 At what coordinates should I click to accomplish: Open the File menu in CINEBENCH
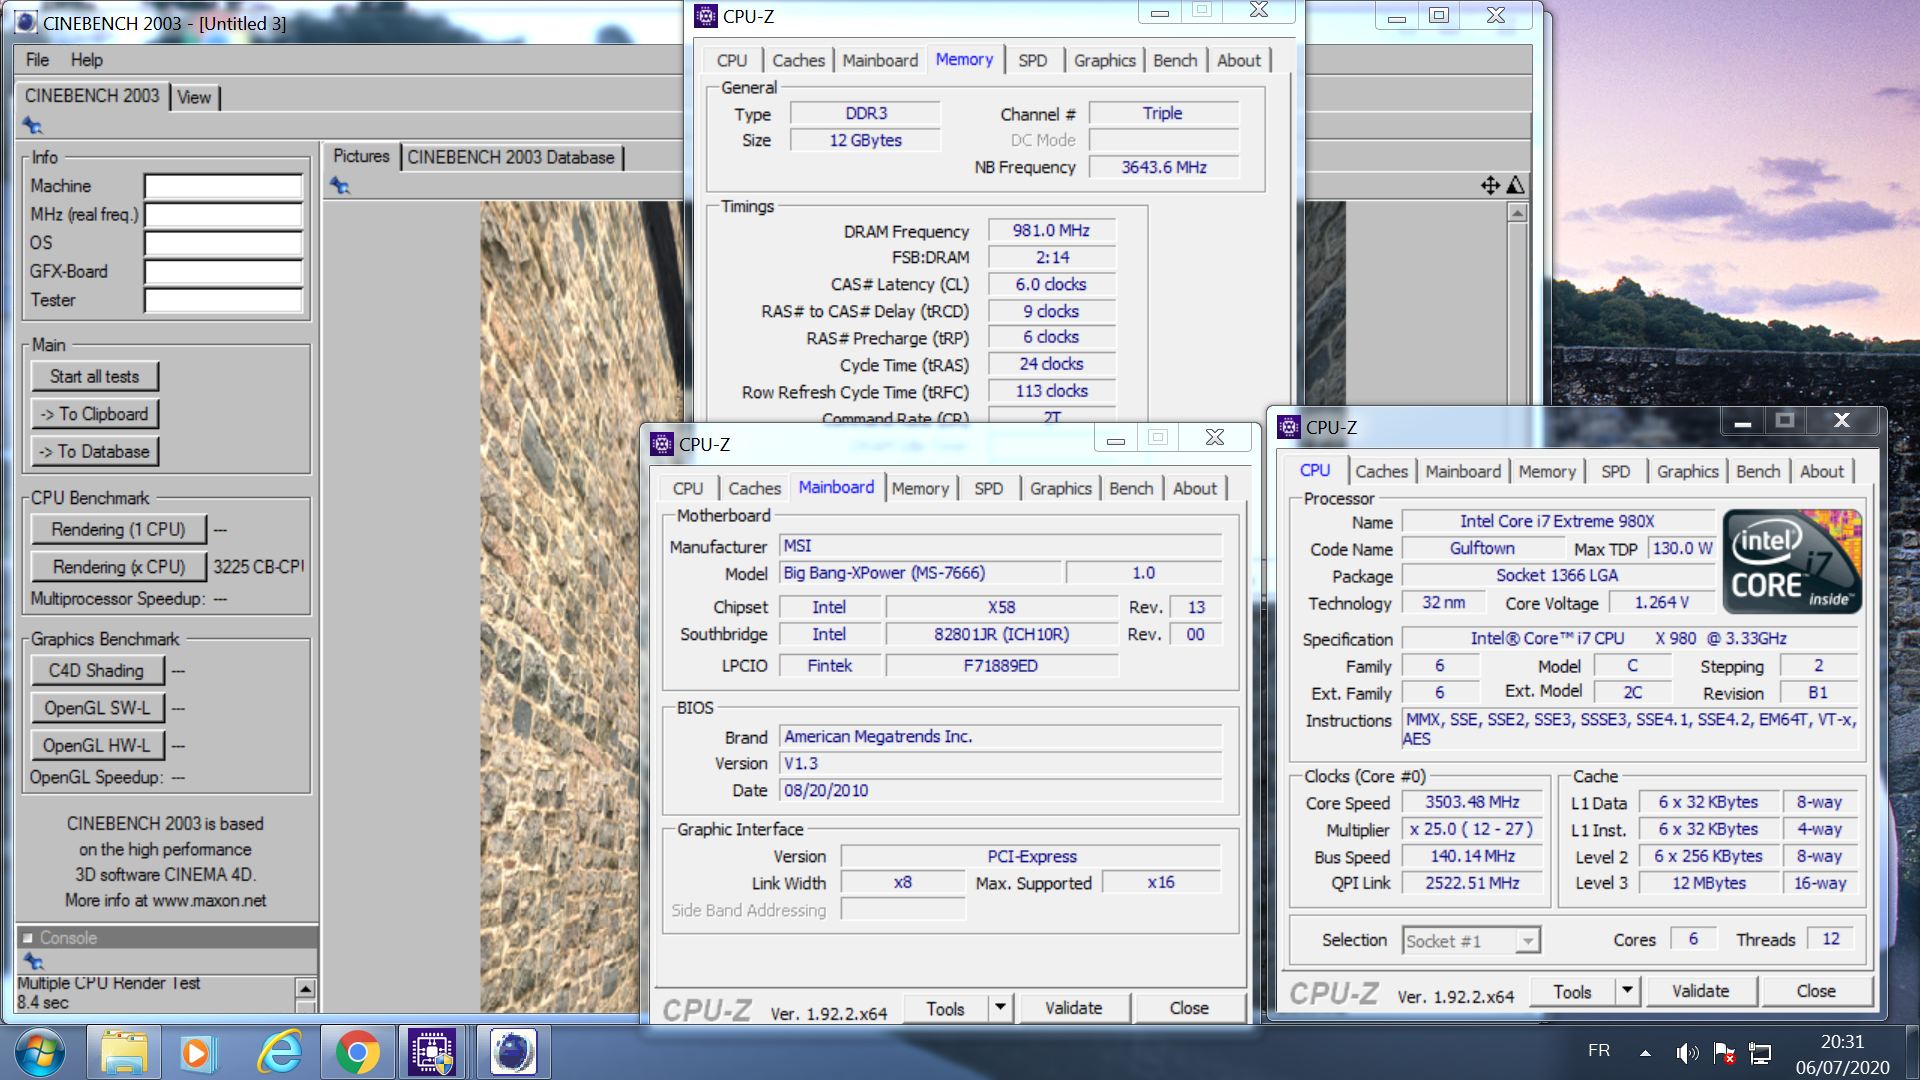[37, 59]
